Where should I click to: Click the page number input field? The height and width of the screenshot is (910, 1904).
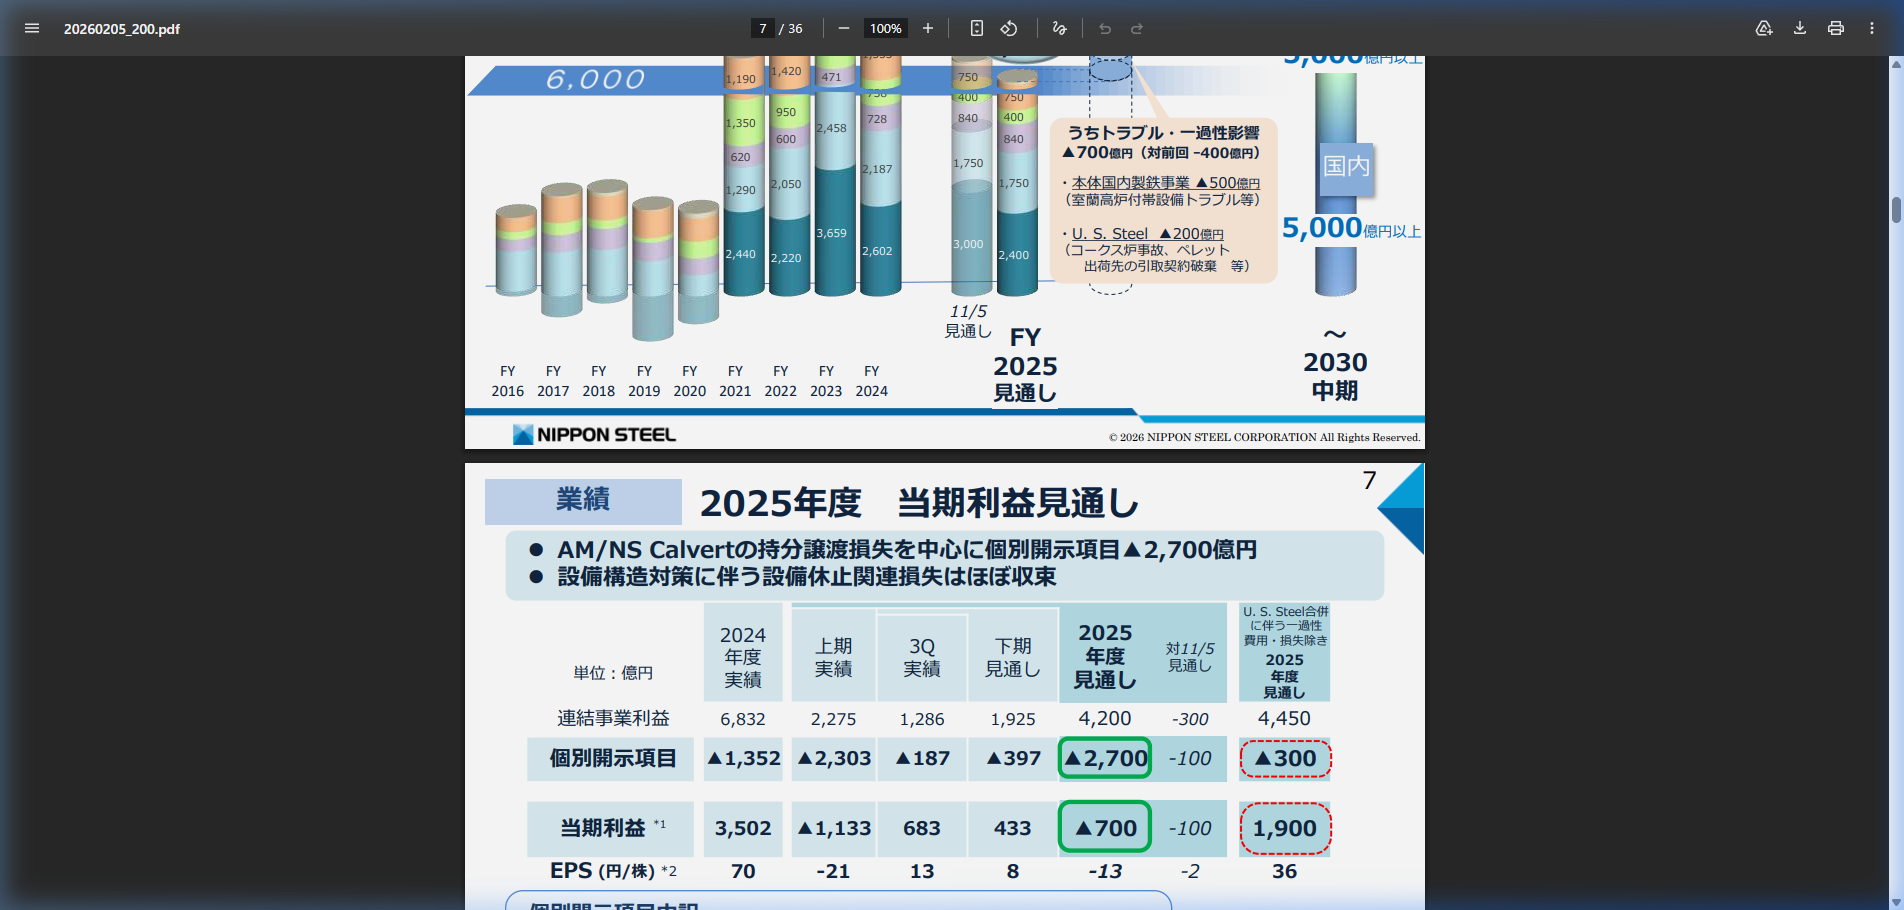pos(762,28)
